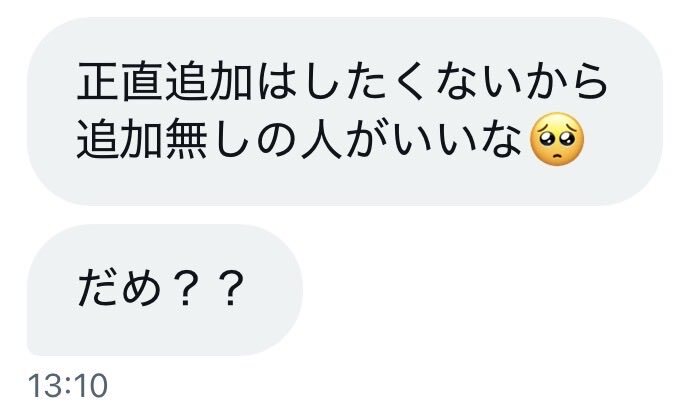The image size is (679, 407).
Task: Click the word だめ in the second bubble
Action: pos(120,287)
